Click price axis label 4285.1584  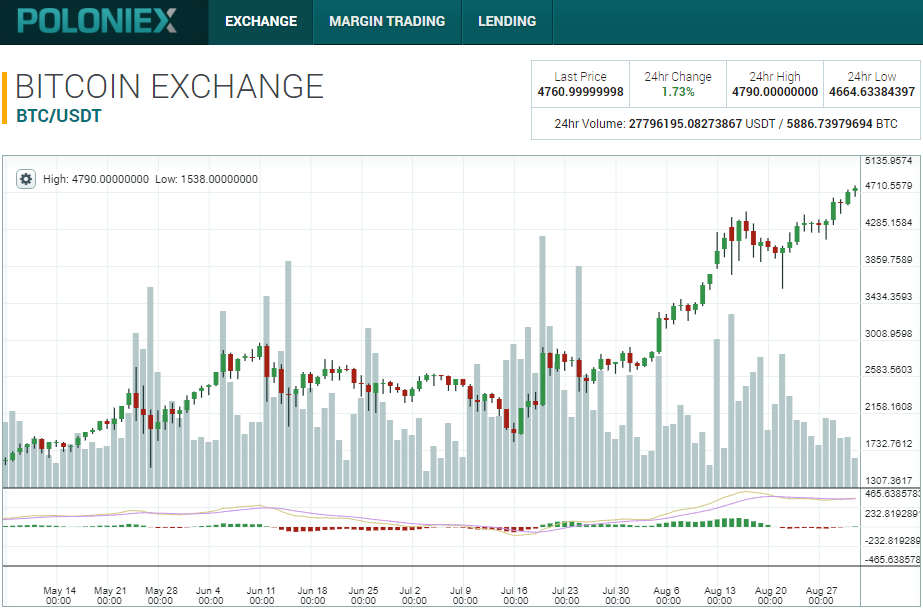point(888,223)
